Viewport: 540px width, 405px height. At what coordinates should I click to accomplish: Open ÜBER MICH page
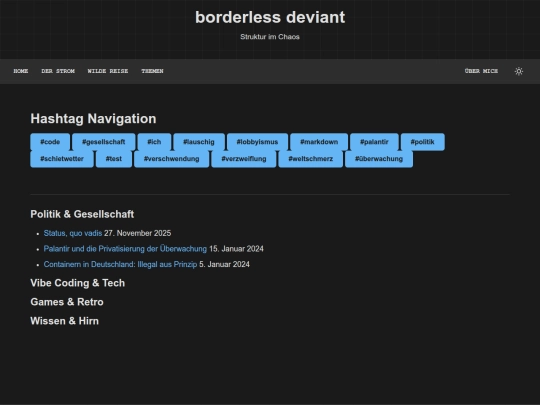coord(481,71)
